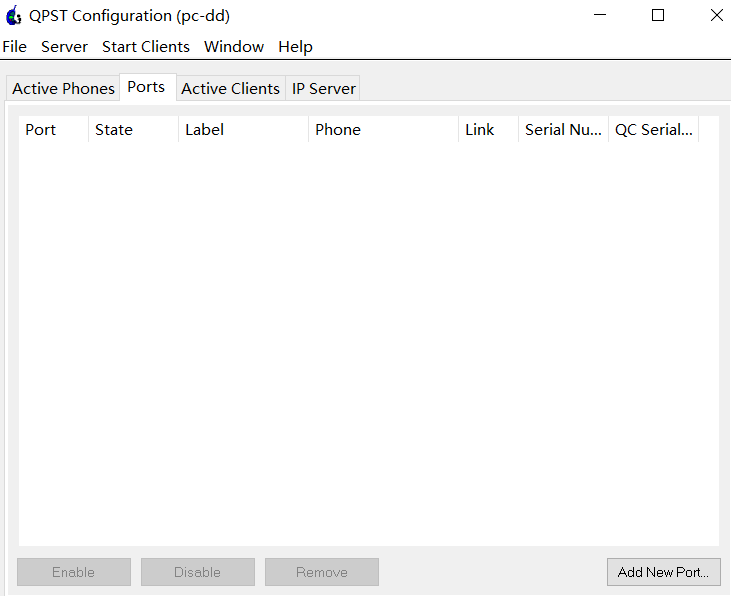Image resolution: width=731 pixels, height=596 pixels.
Task: Sort by the Port column header
Action: click(x=54, y=129)
